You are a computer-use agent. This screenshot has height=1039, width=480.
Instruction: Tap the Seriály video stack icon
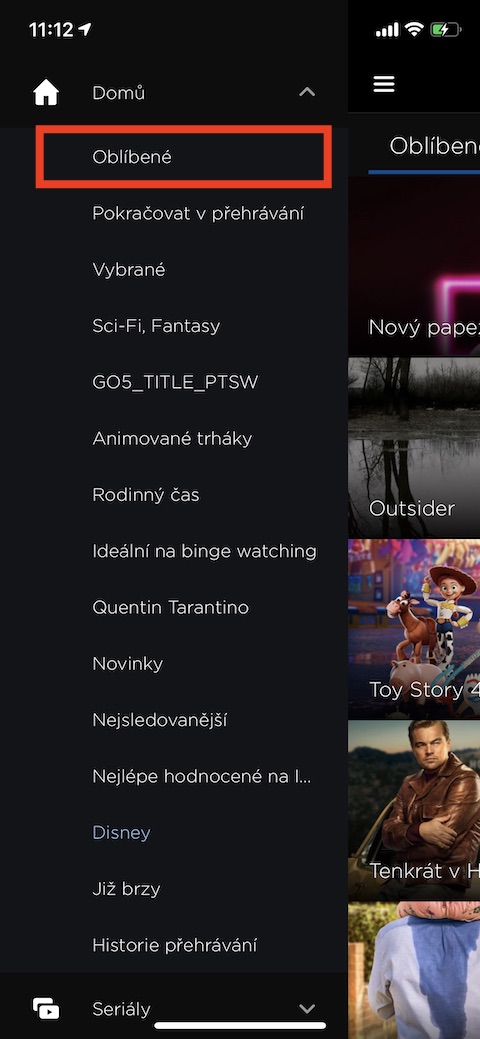[x=46, y=1009]
